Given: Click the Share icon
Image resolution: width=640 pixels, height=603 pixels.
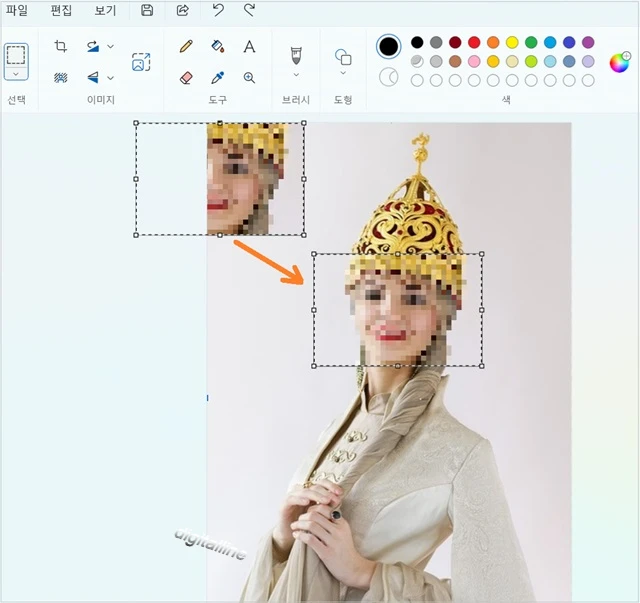Looking at the screenshot, I should 182,10.
